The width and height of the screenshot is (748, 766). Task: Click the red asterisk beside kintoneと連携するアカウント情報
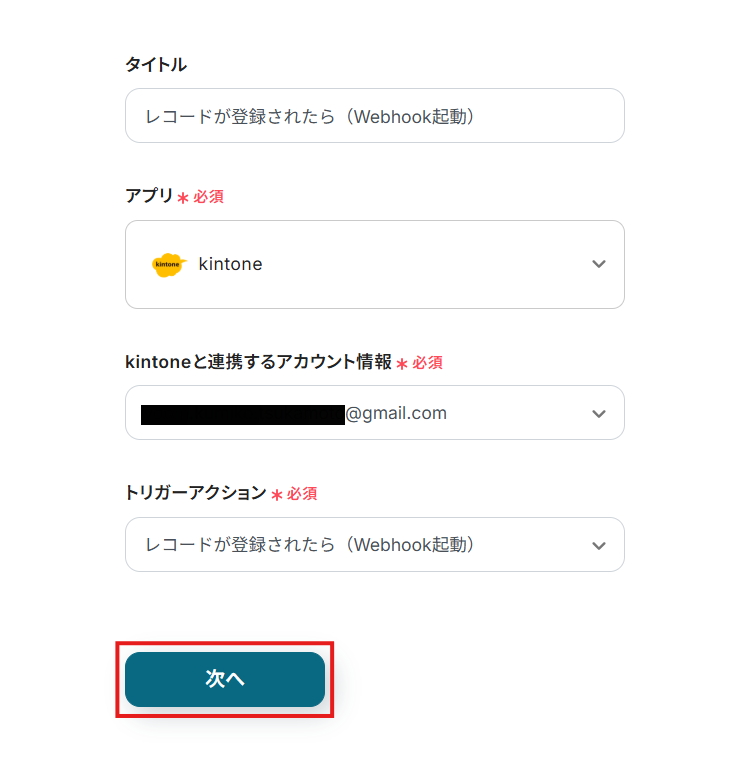[x=402, y=364]
